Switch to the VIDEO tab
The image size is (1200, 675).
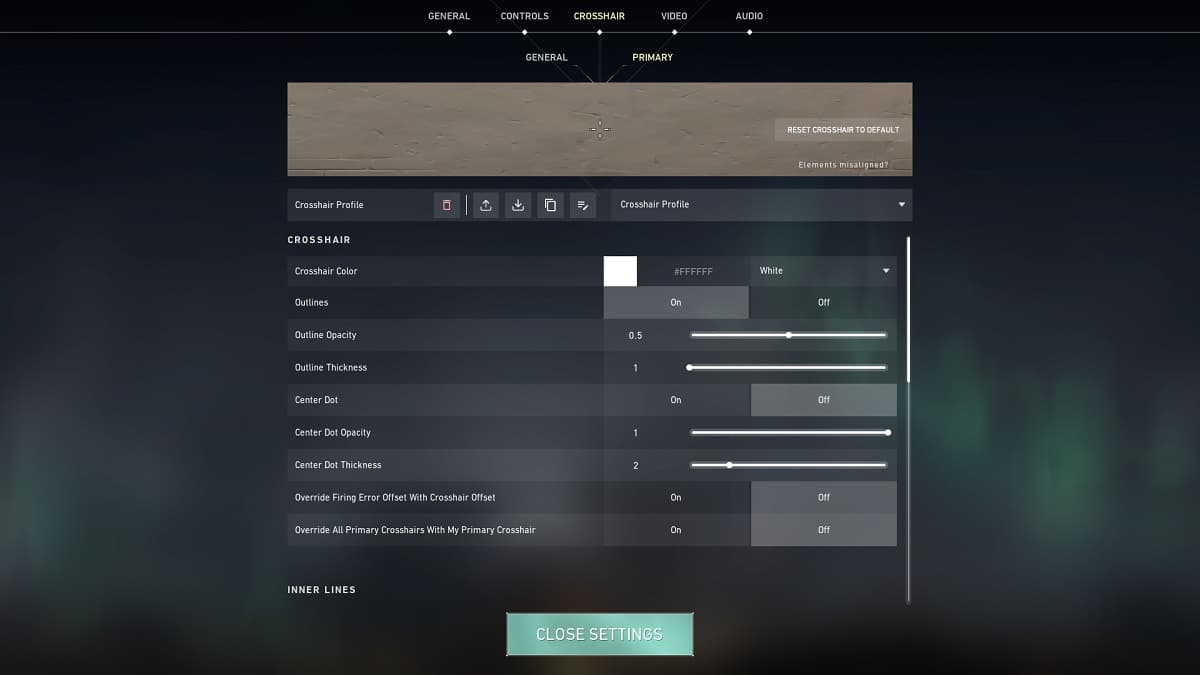pyautogui.click(x=673, y=15)
